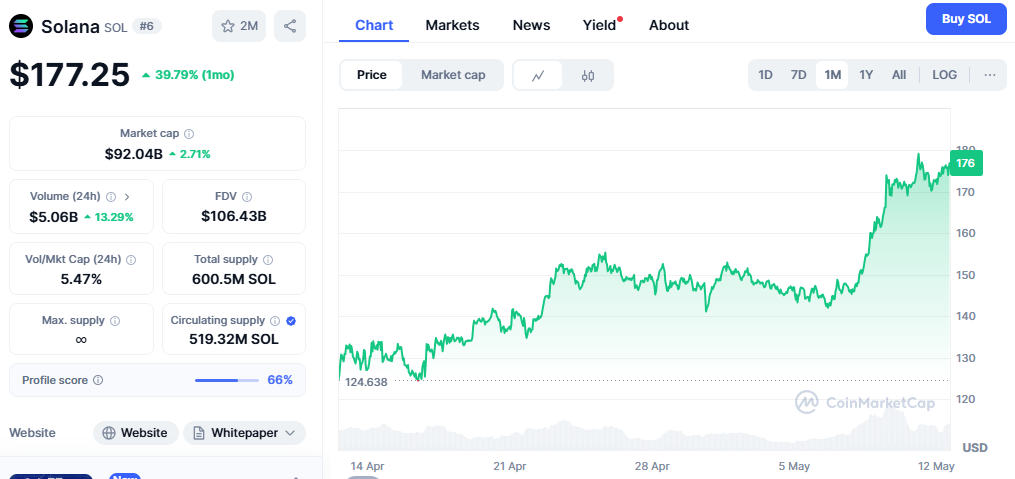Click the $92.04B market cap value
Viewport: 1015px width, 479px height.
click(x=134, y=154)
